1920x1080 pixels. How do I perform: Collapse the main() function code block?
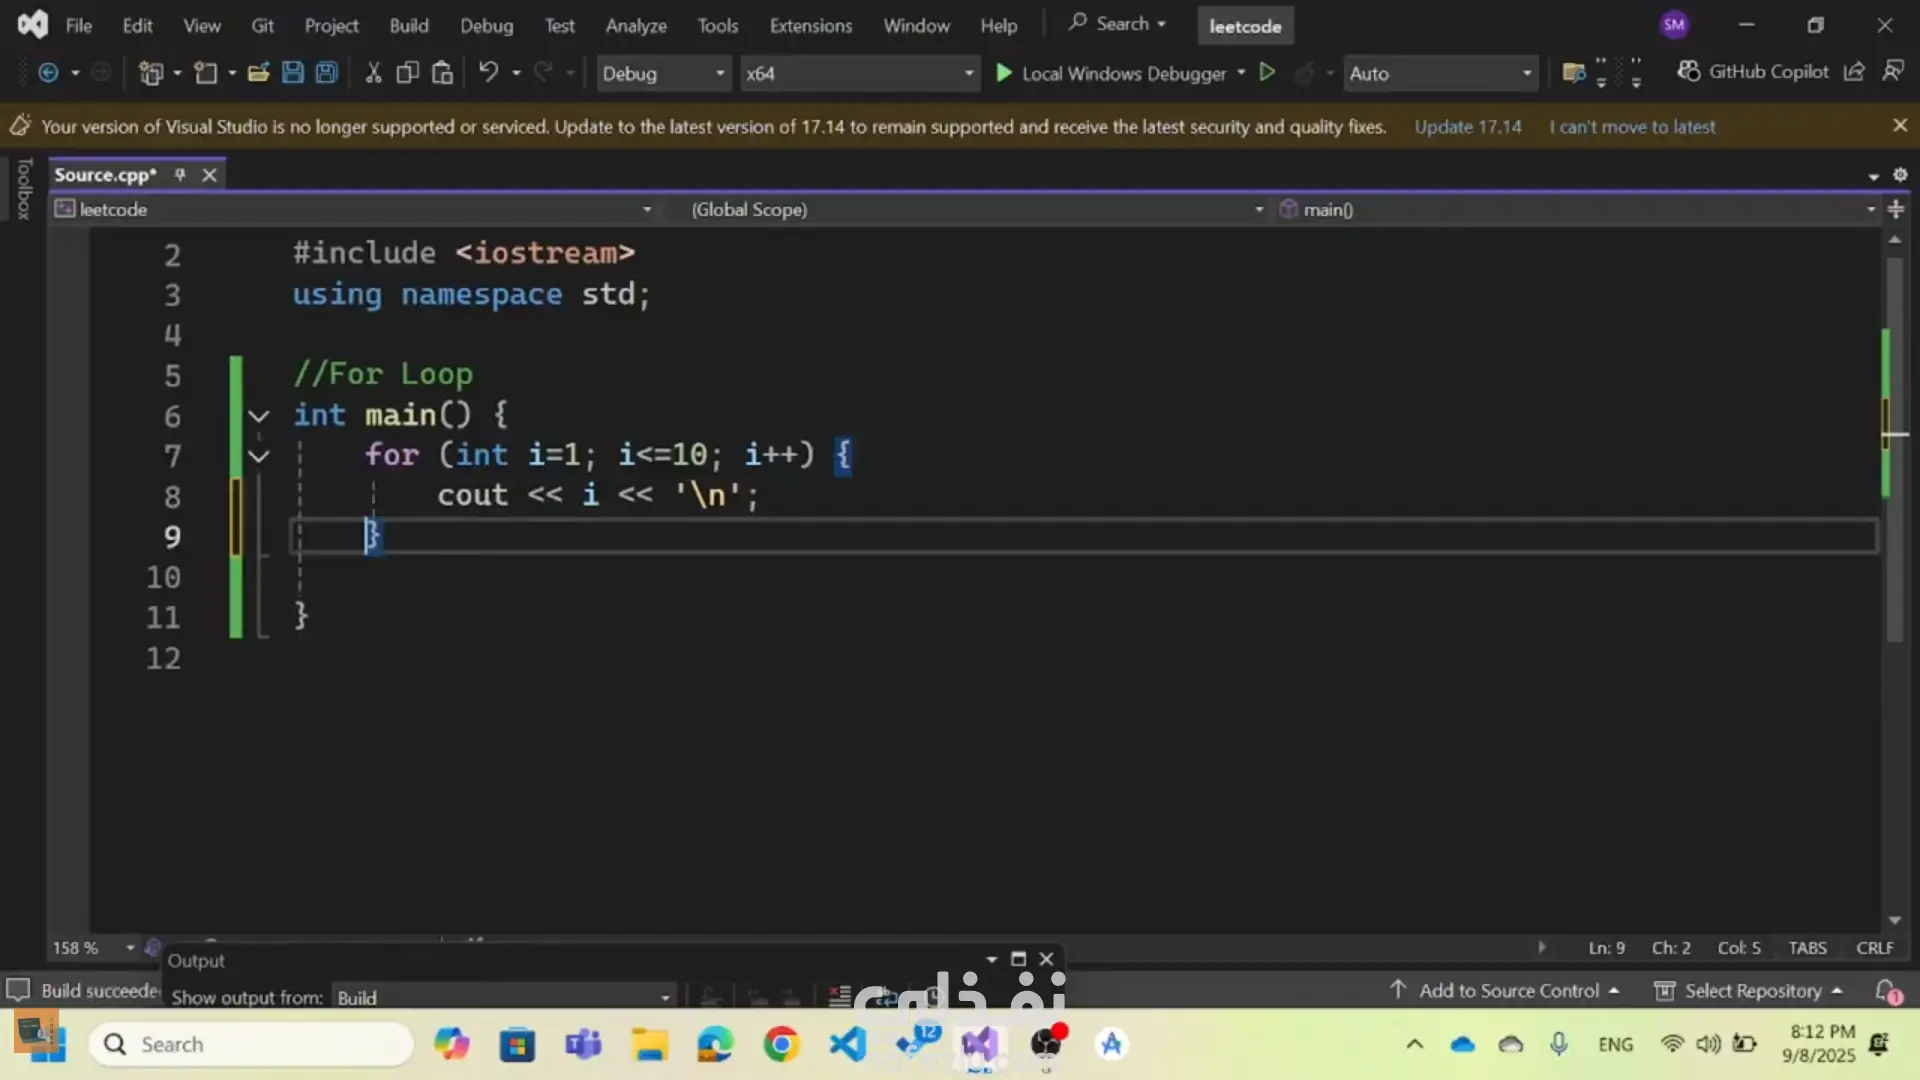click(259, 416)
